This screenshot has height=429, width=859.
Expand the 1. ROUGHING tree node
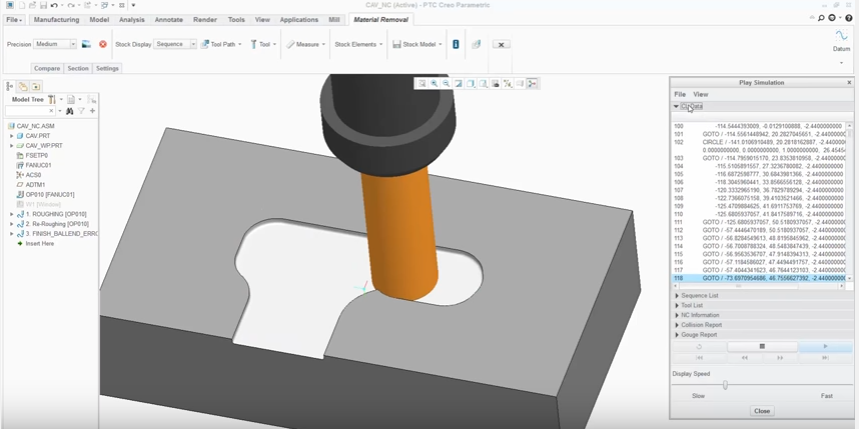point(11,214)
